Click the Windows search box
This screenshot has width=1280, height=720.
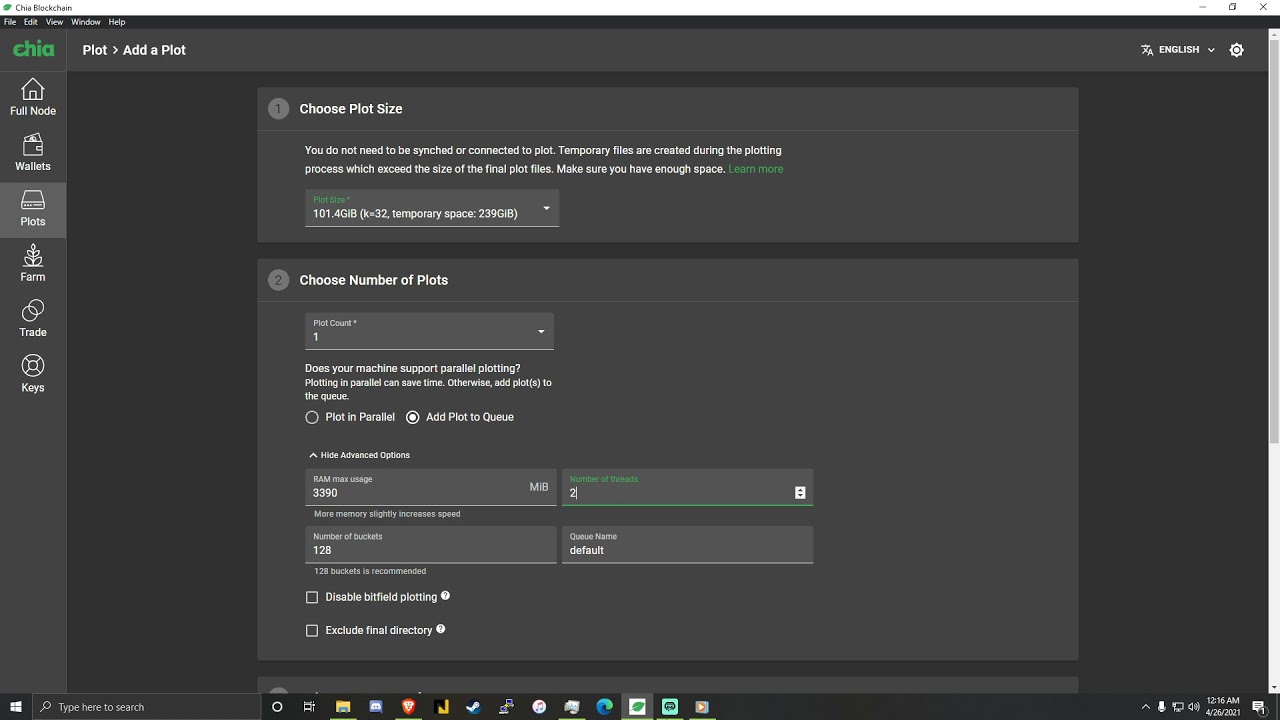click(146, 707)
